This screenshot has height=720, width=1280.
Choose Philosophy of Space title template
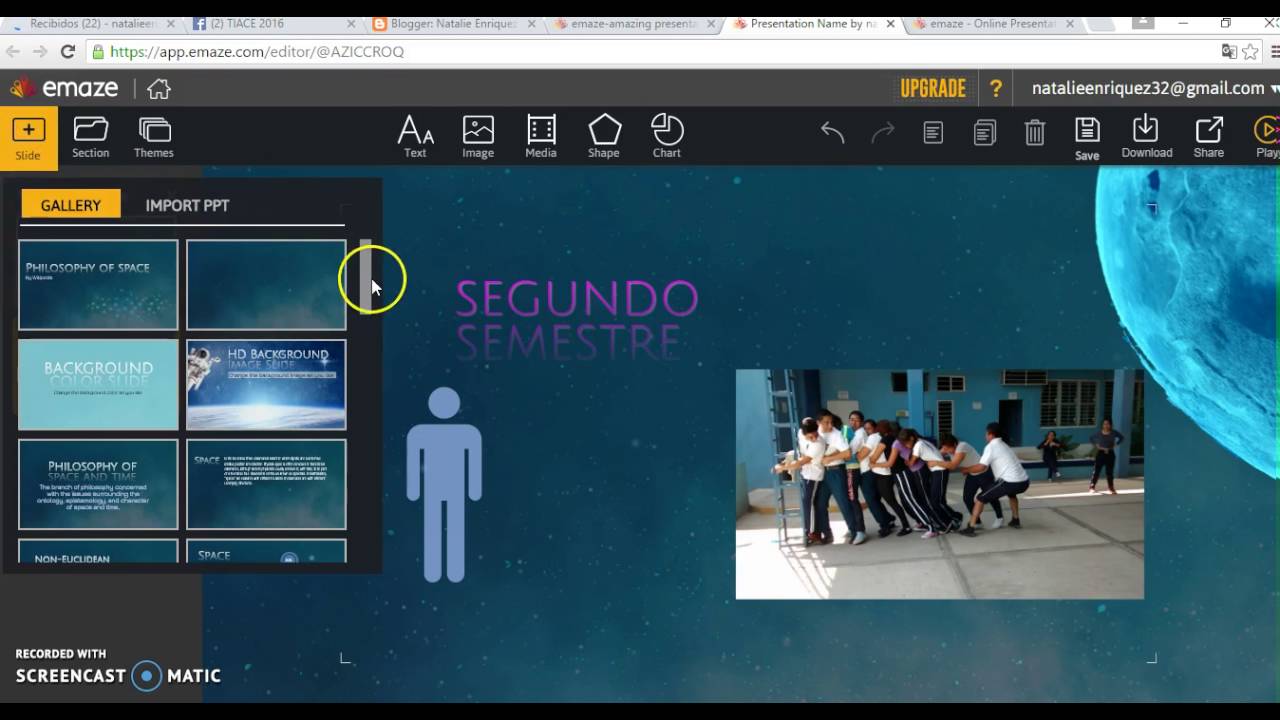tap(98, 285)
